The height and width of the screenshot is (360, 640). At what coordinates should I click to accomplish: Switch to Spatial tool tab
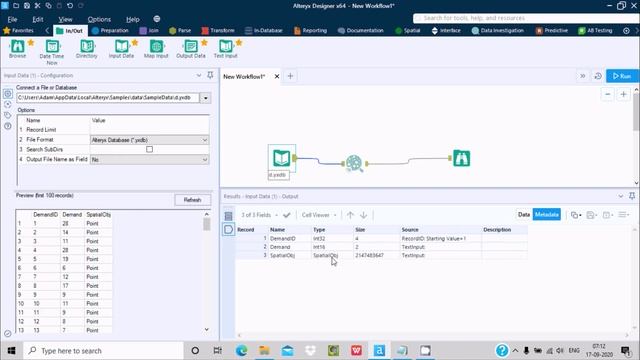click(408, 31)
